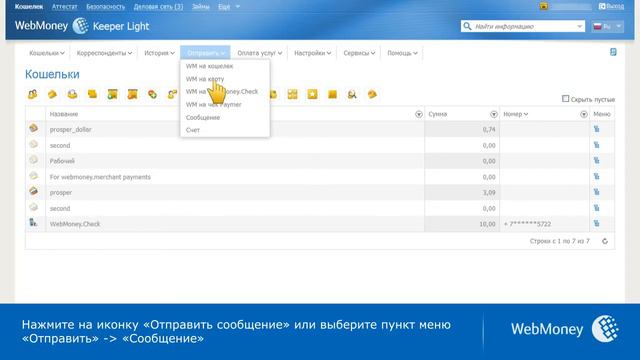The height and width of the screenshot is (360, 640).
Task: Click the Выход logout link
Action: click(611, 6)
